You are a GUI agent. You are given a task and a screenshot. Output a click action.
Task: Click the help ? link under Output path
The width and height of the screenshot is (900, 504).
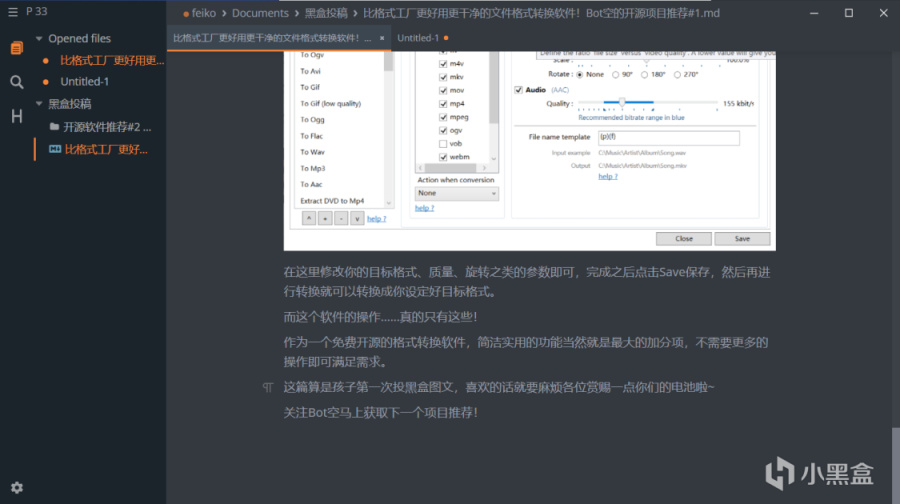(608, 176)
